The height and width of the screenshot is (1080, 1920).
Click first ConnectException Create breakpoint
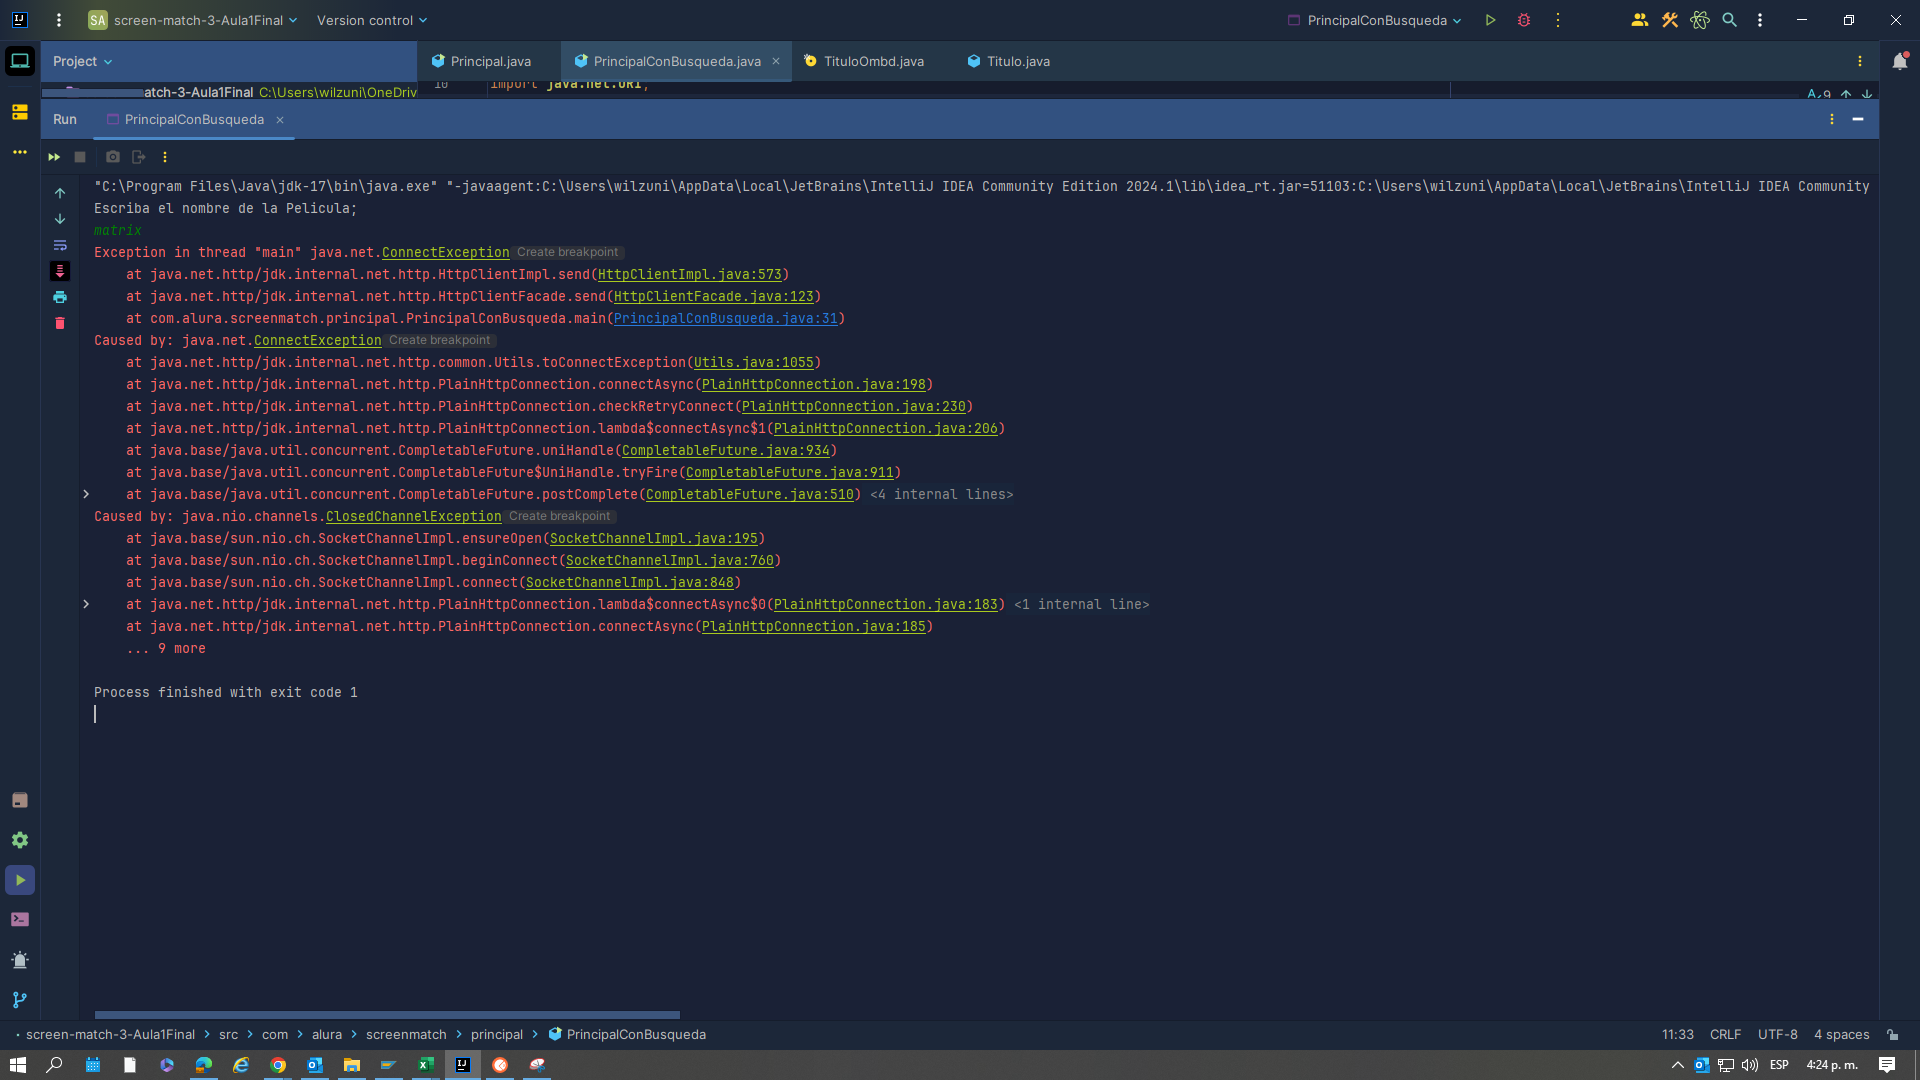(x=568, y=253)
